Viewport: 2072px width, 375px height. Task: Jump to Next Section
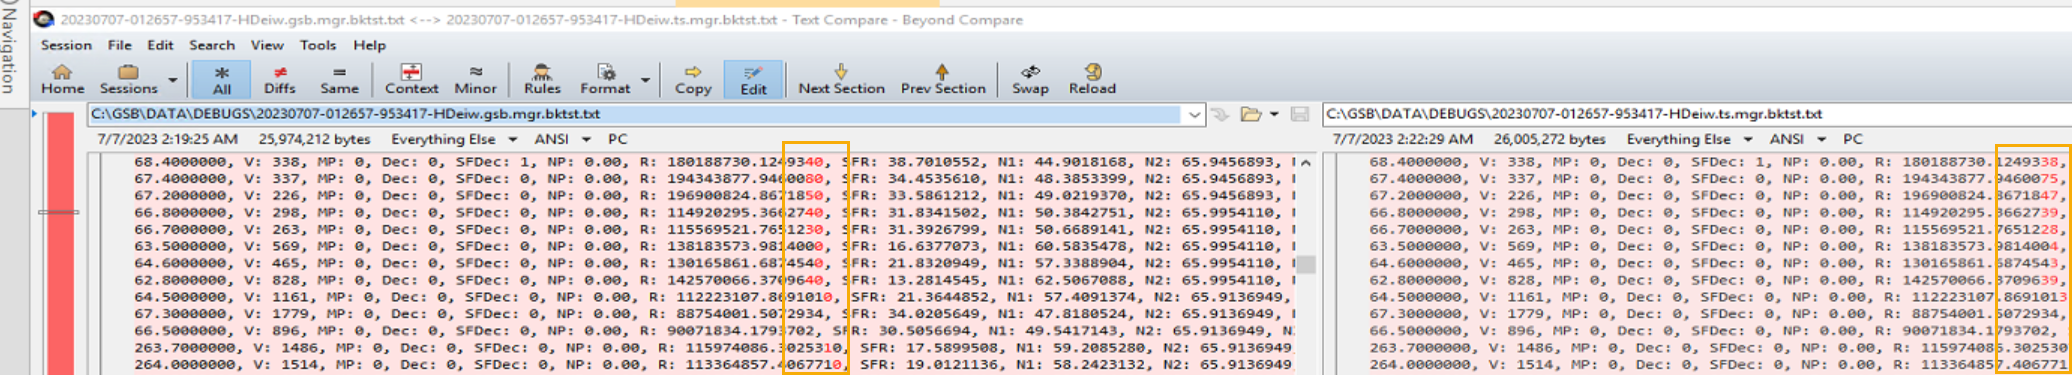pos(841,79)
